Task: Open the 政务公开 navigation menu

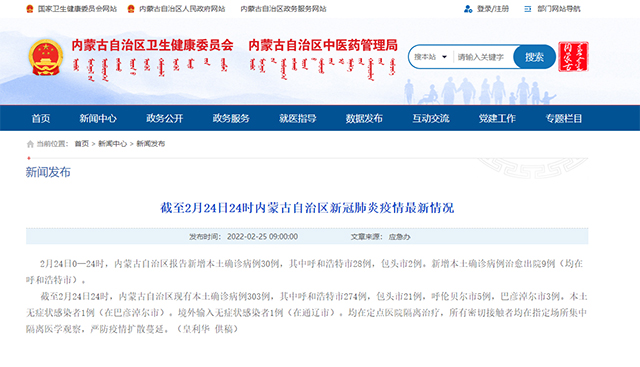Action: click(164, 118)
